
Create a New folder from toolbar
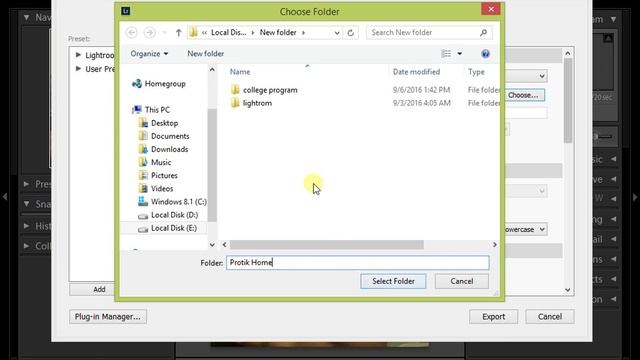click(x=205, y=54)
